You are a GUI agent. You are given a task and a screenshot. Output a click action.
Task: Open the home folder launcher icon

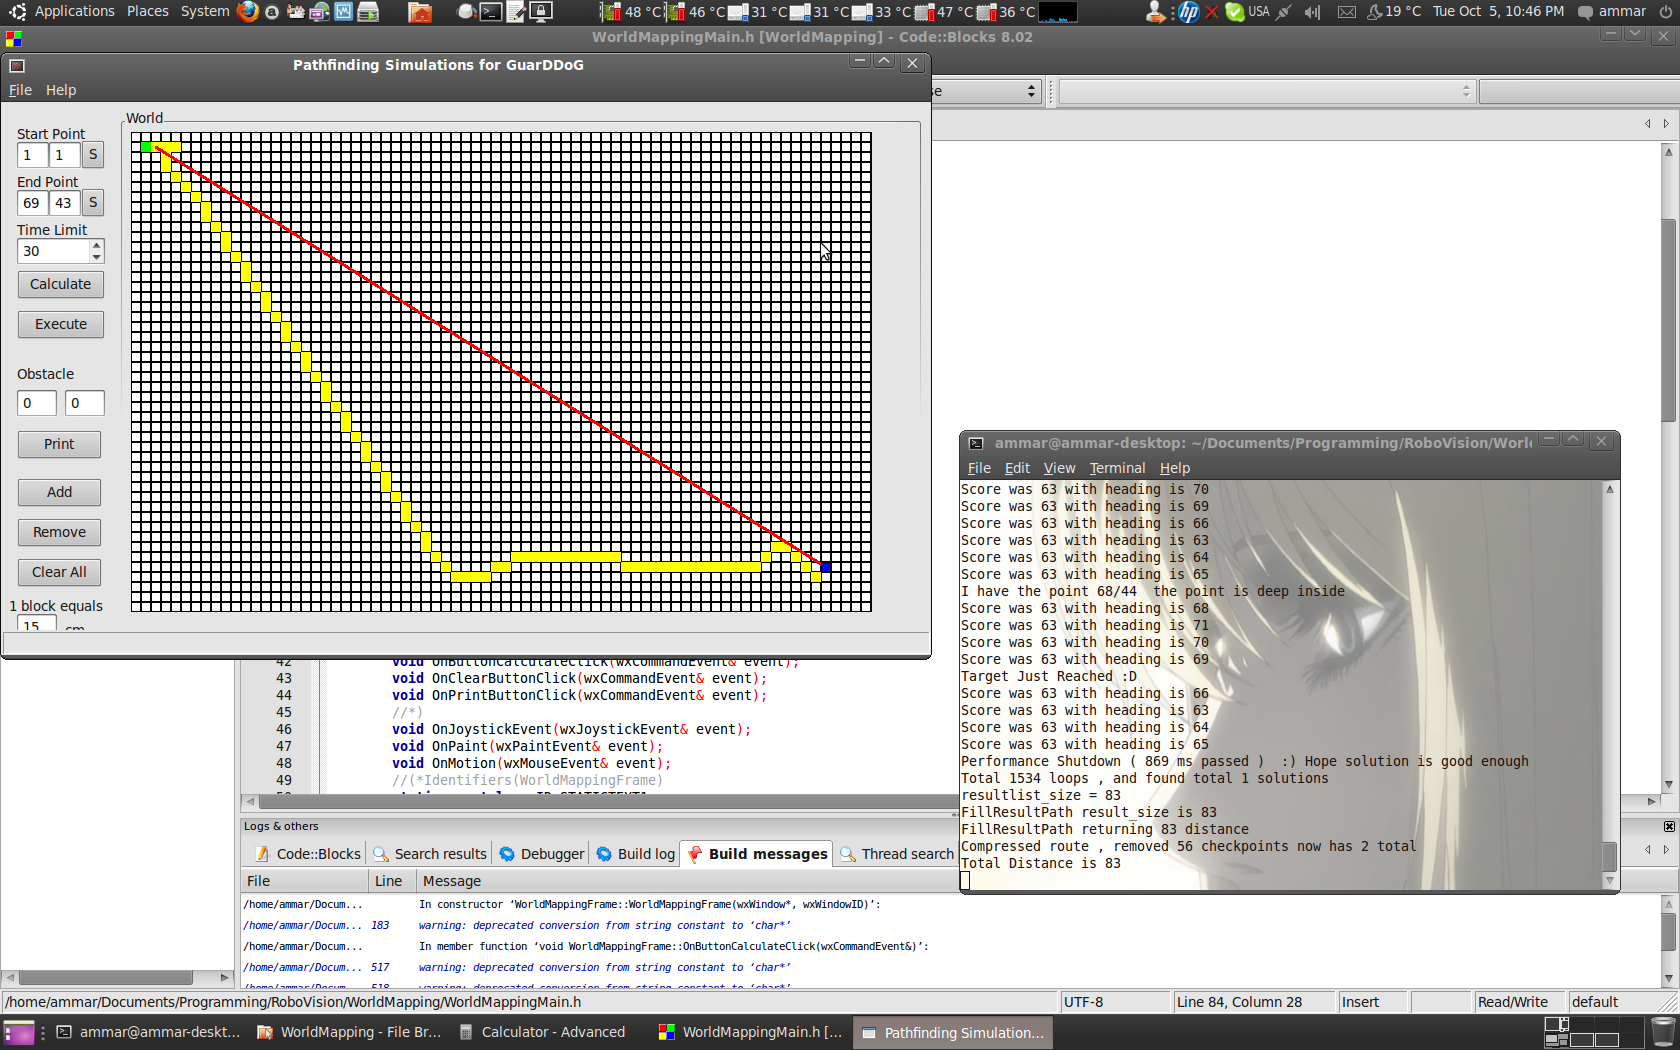(x=420, y=12)
